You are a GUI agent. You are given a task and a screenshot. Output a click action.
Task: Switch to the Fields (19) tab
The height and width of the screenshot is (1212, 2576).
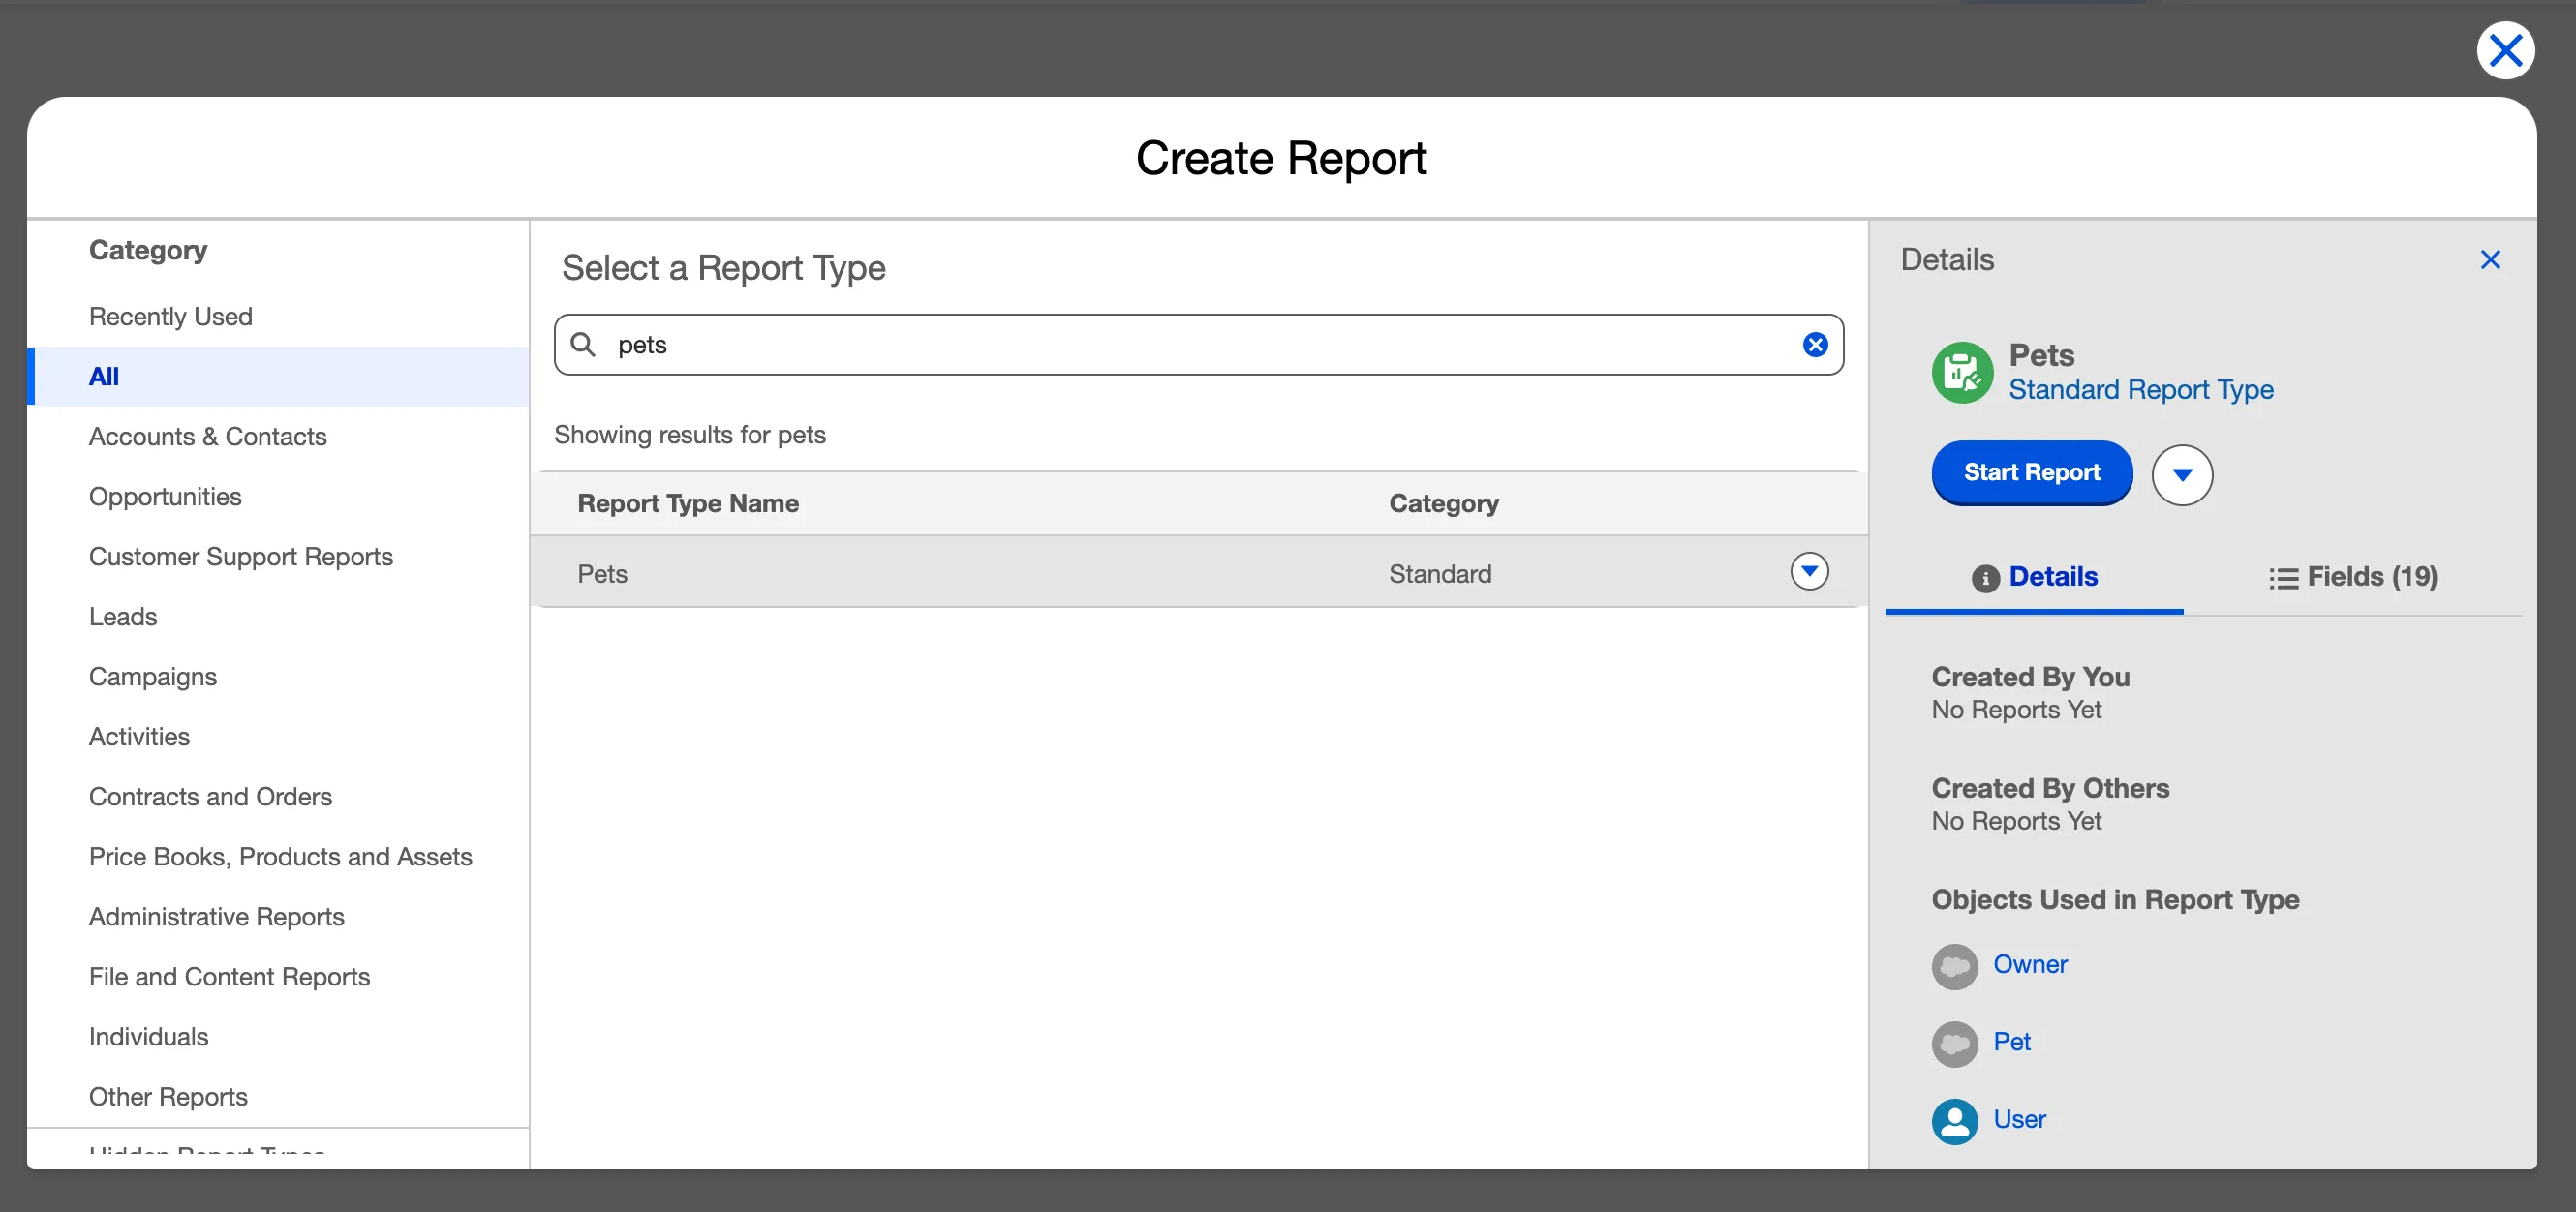2352,577
